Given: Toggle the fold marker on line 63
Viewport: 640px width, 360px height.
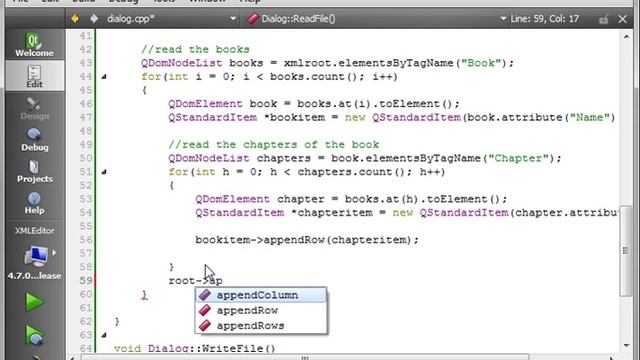Looking at the screenshot, I should tap(104, 335).
